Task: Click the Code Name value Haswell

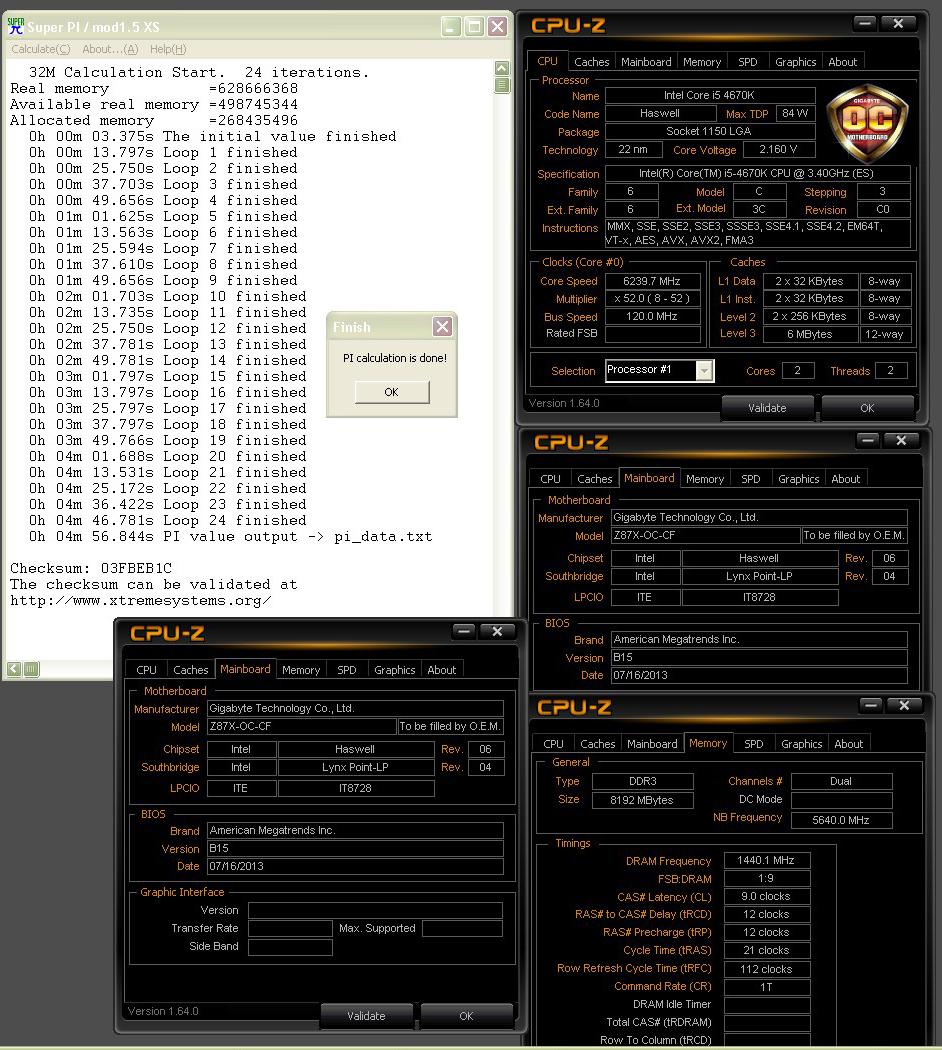Action: coord(660,113)
